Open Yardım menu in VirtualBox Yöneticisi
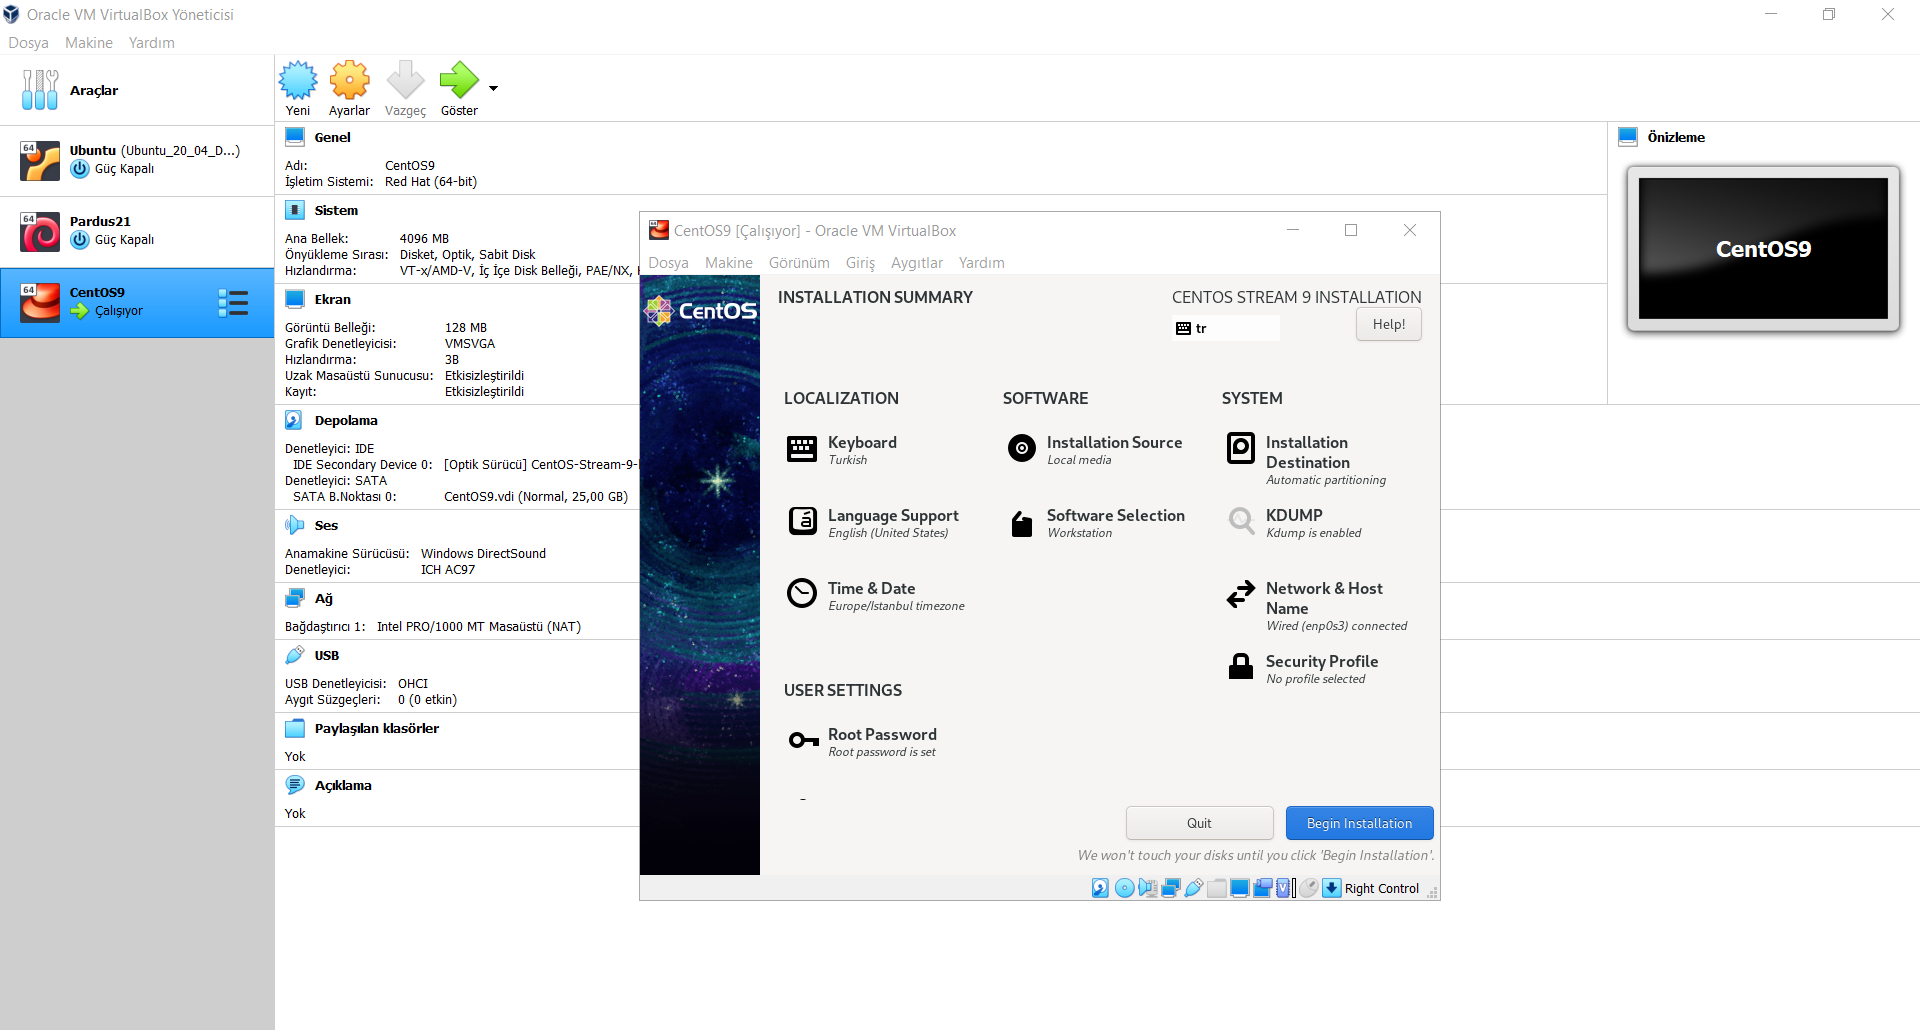 (152, 43)
